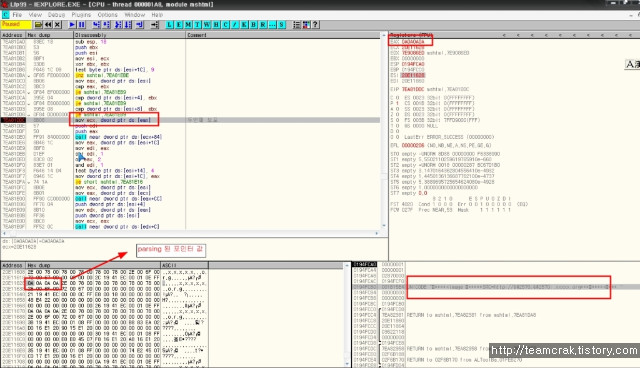This screenshot has width=640, height=368.
Task: Open the Debug menu
Action: tap(56, 15)
